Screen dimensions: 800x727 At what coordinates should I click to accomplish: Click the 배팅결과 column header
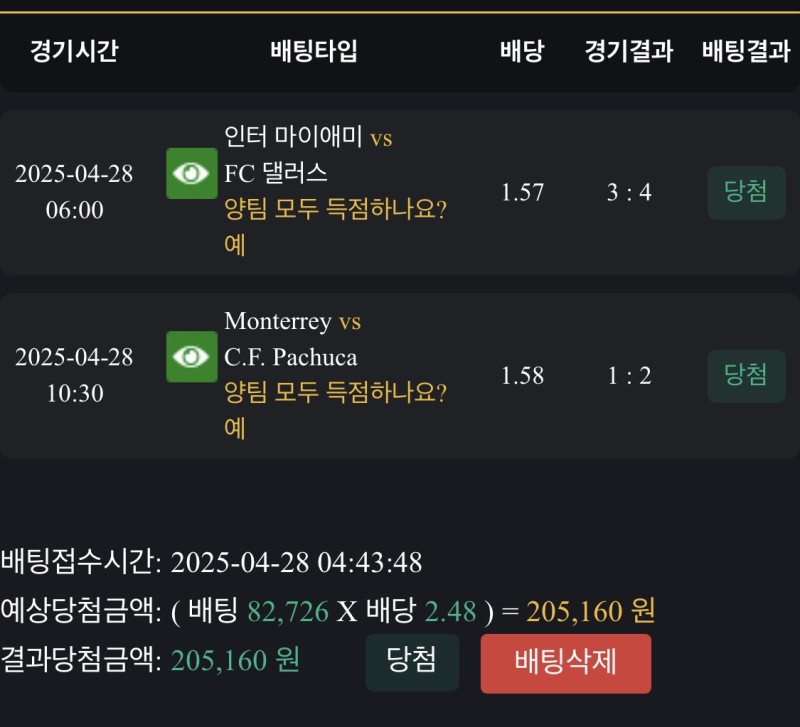pyautogui.click(x=746, y=52)
